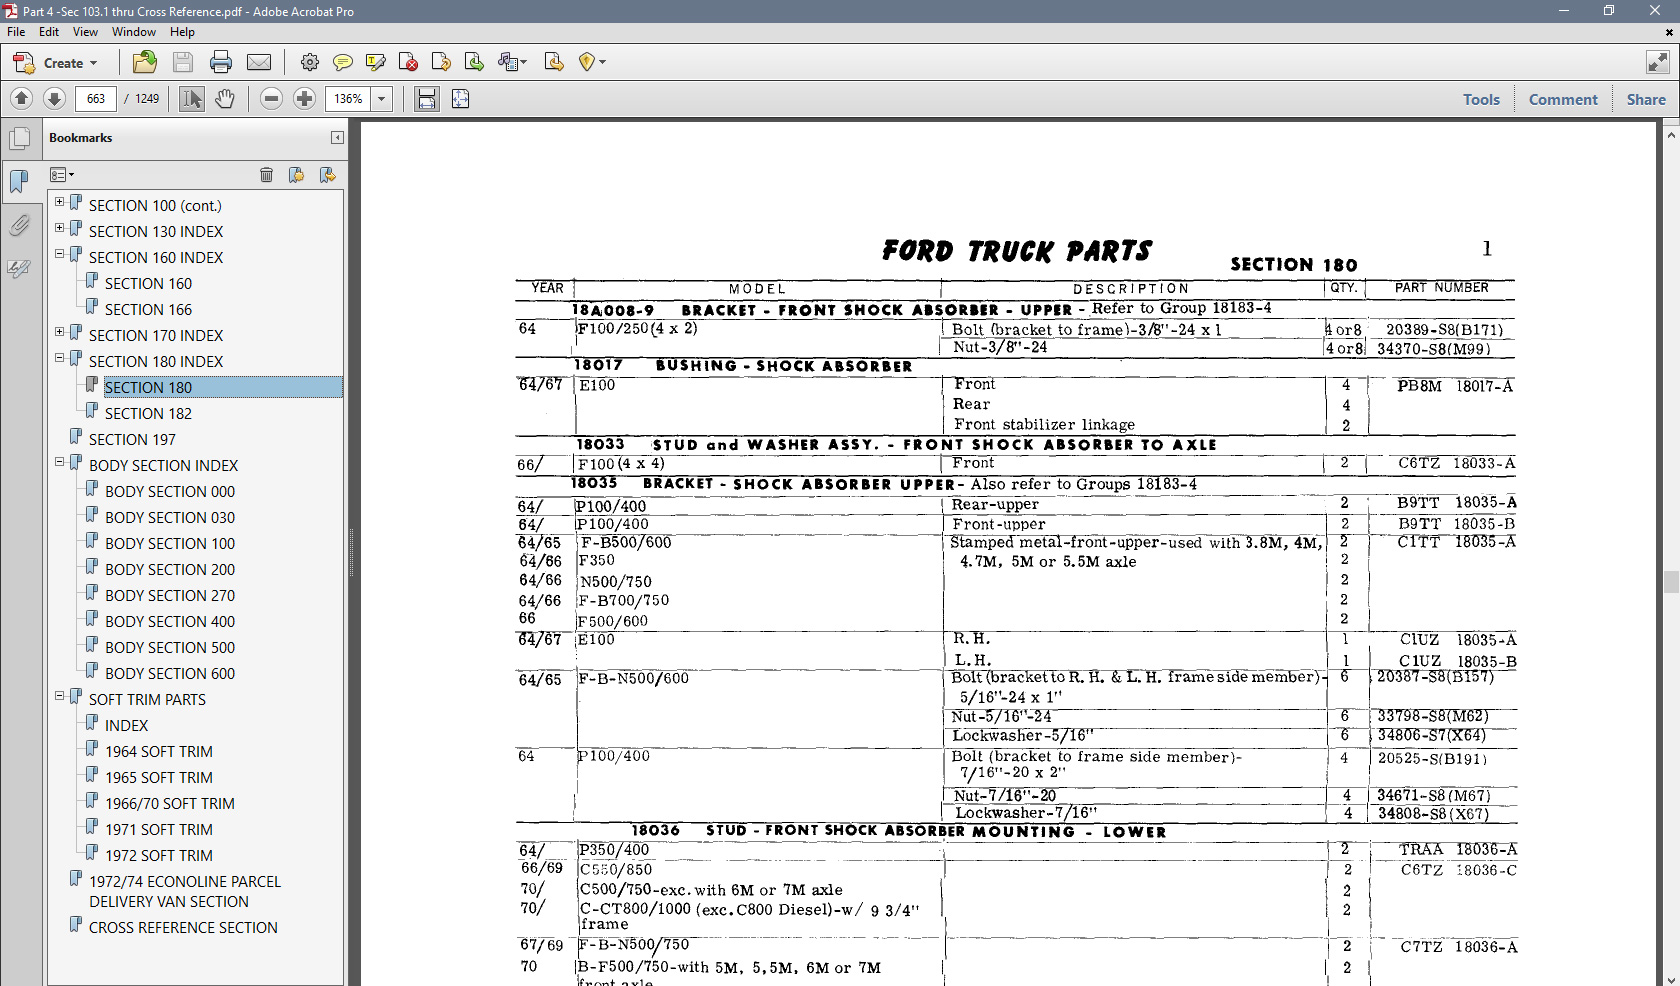Click the page number field
Screen dimensions: 1680x986
click(x=96, y=98)
